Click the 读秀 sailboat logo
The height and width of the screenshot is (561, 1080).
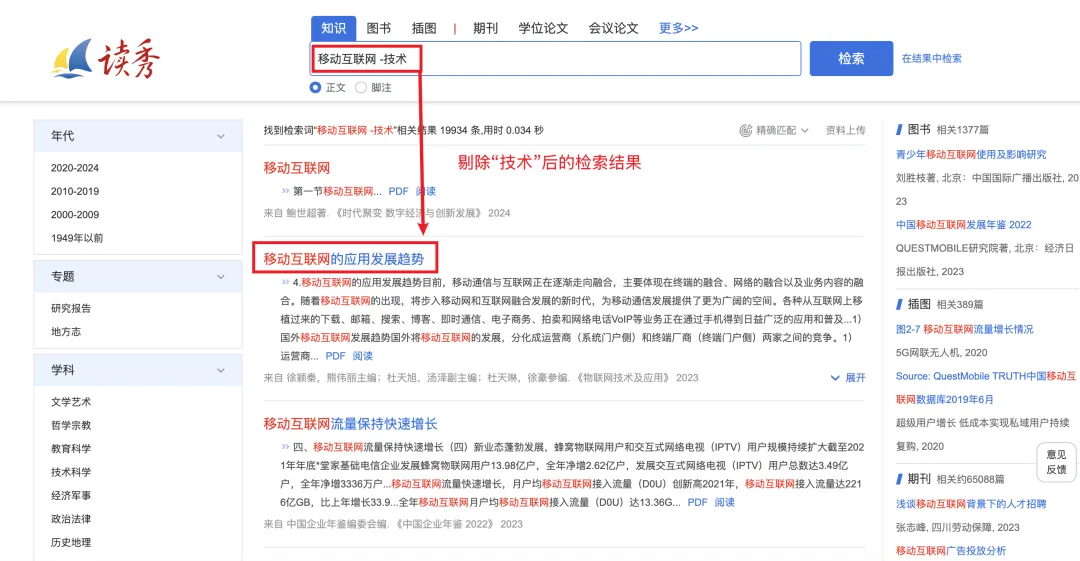pyautogui.click(x=106, y=59)
